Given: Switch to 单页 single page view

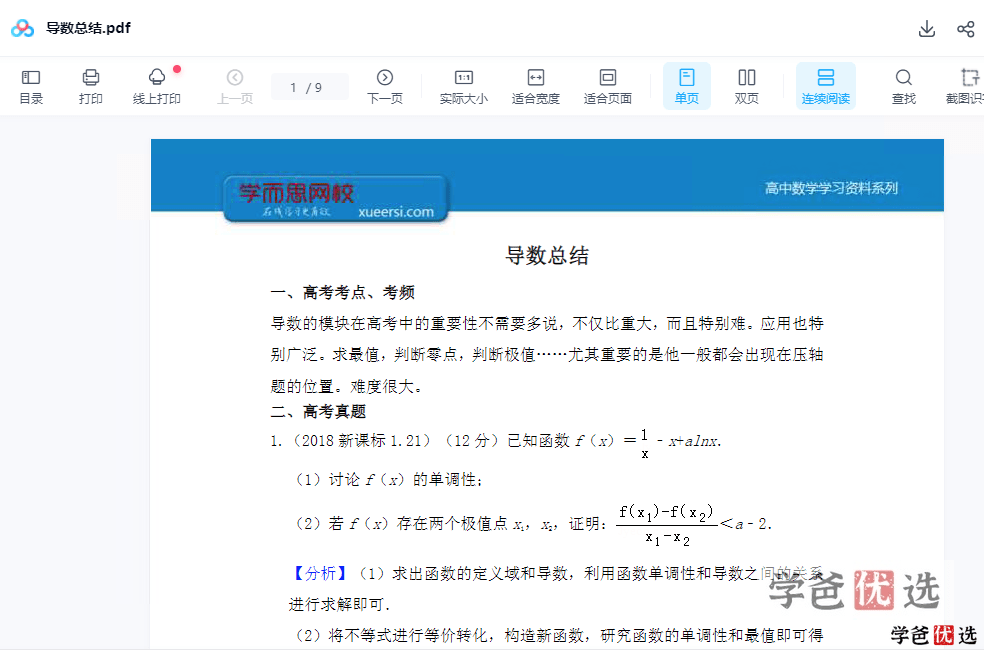Looking at the screenshot, I should click(687, 86).
